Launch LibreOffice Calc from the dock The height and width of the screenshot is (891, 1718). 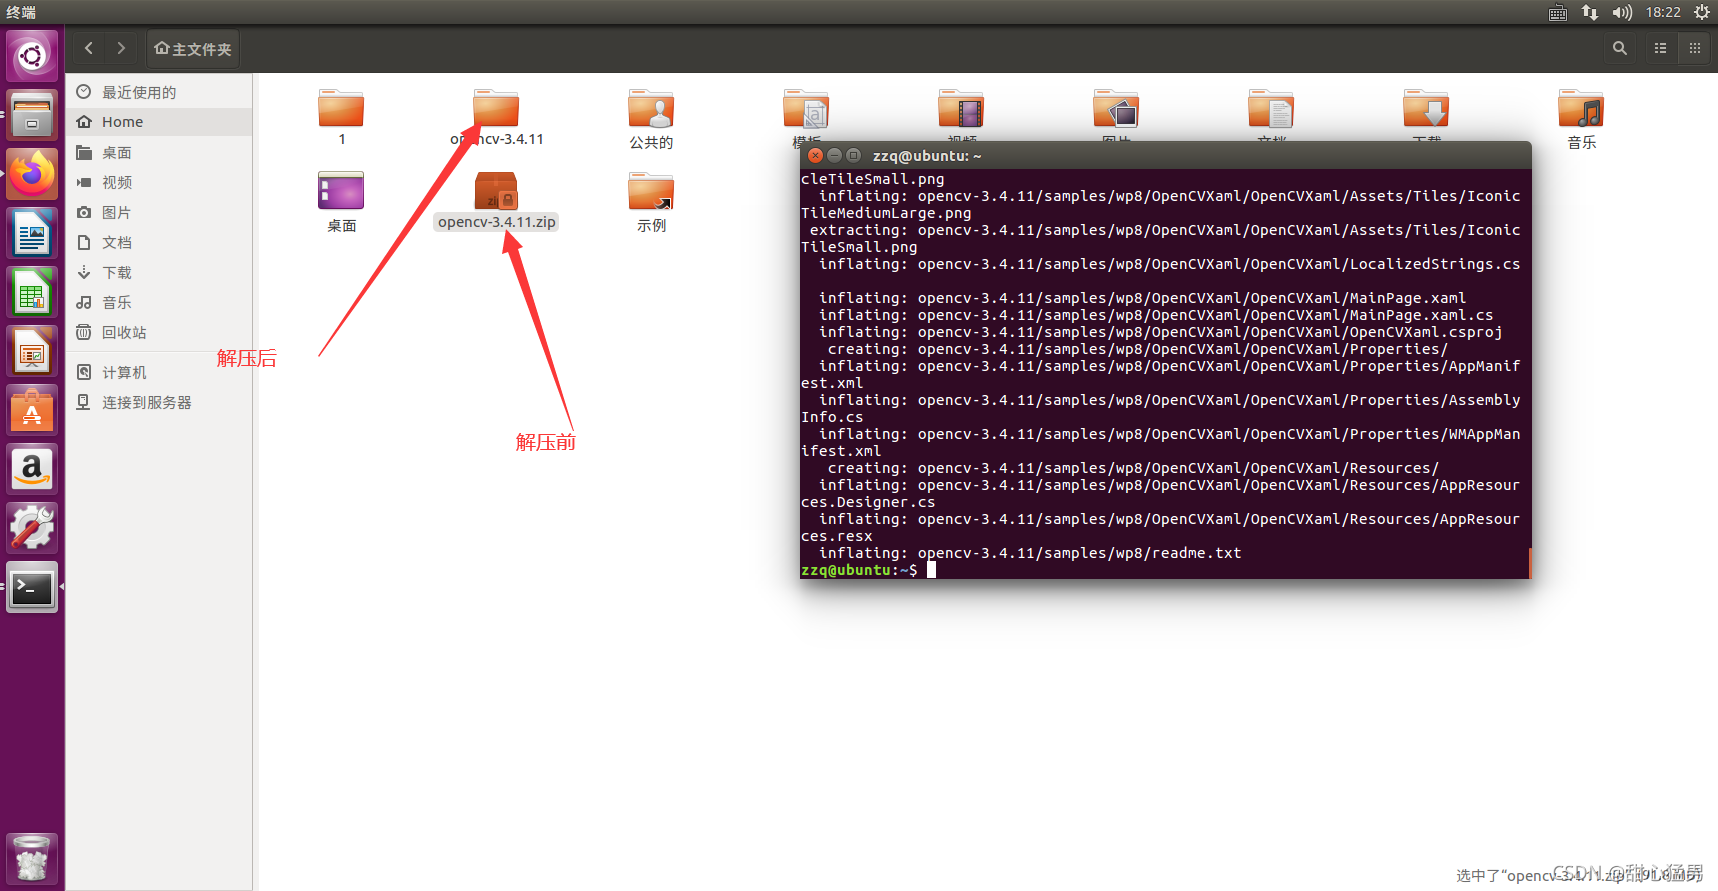pos(32,293)
